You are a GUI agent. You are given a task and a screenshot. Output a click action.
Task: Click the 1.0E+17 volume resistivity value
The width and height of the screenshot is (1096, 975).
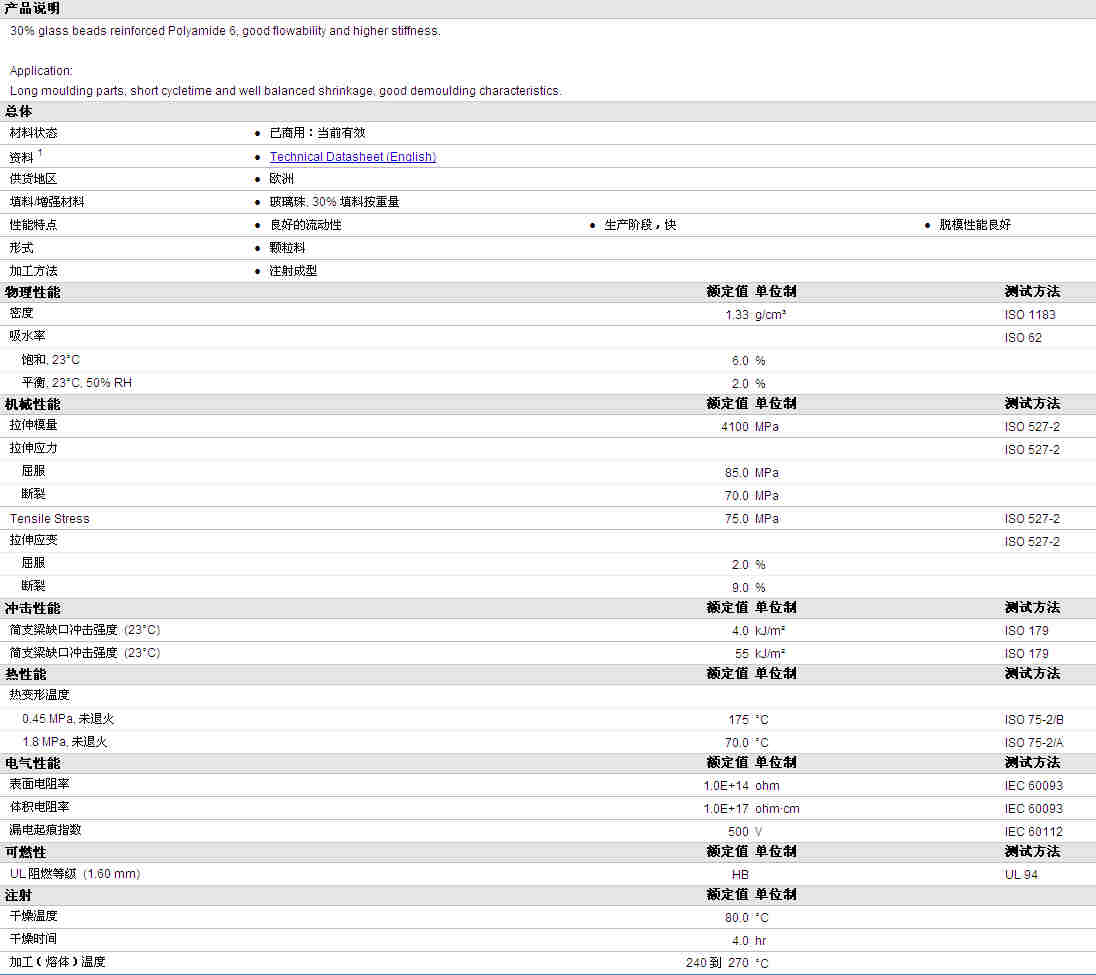click(725, 809)
